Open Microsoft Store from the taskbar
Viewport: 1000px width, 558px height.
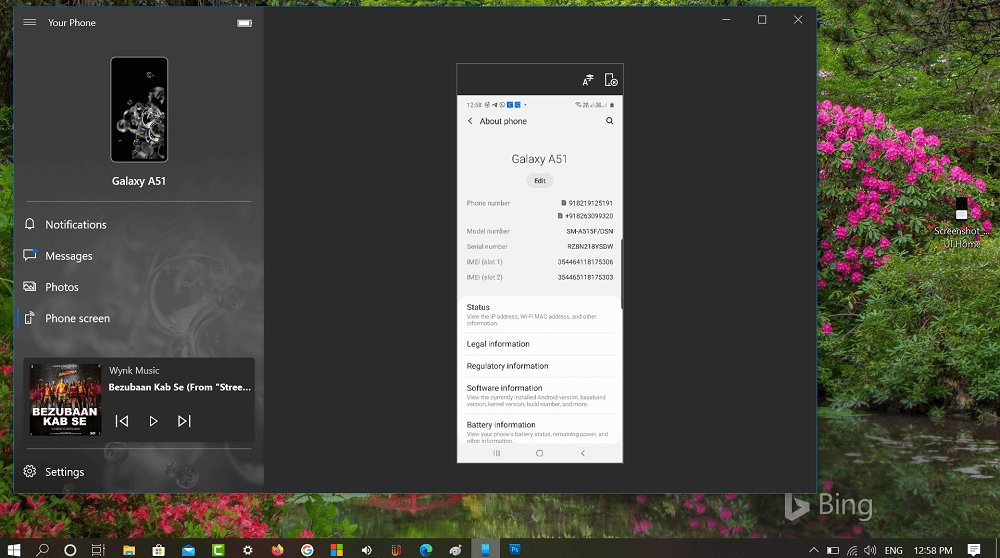[159, 550]
